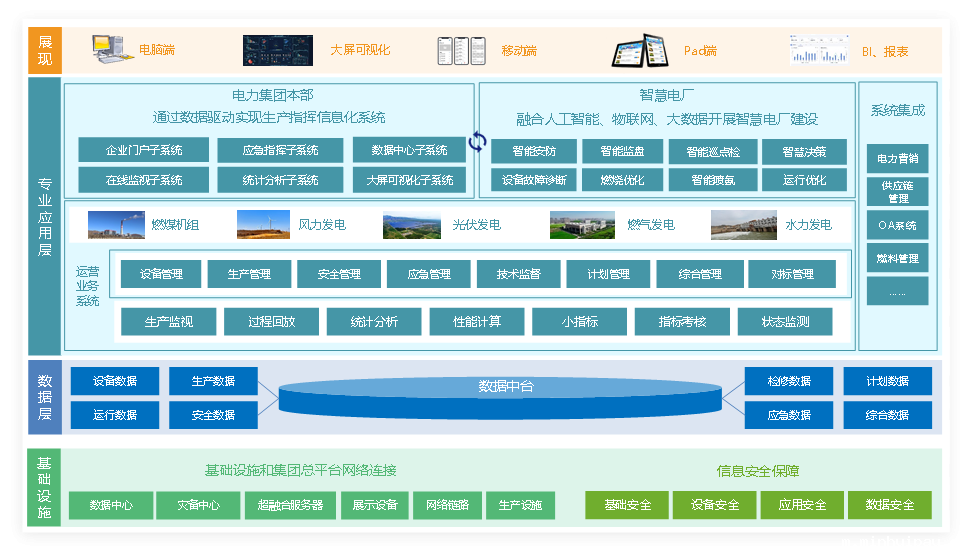This screenshot has width=972, height=558.
Task: Select the 数据层 side label
Action: click(x=45, y=397)
